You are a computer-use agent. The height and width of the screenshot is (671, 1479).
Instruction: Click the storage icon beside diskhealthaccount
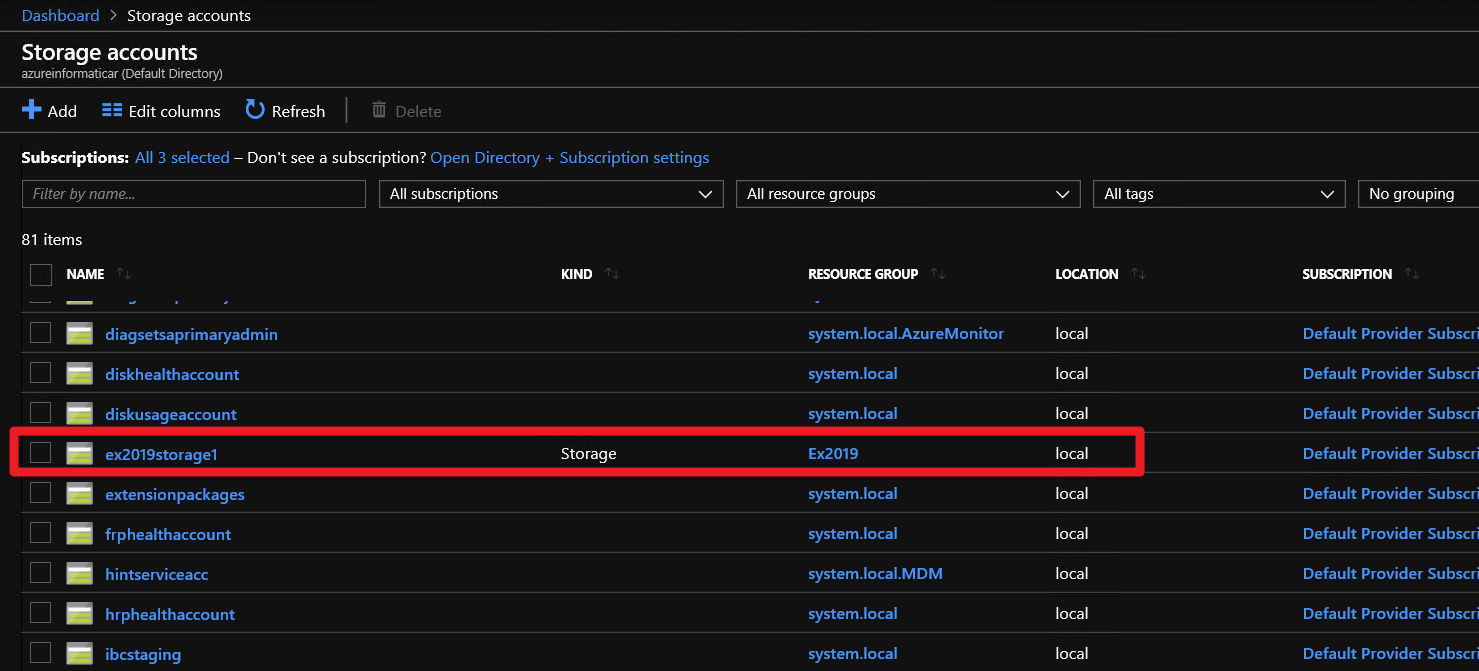click(80, 374)
